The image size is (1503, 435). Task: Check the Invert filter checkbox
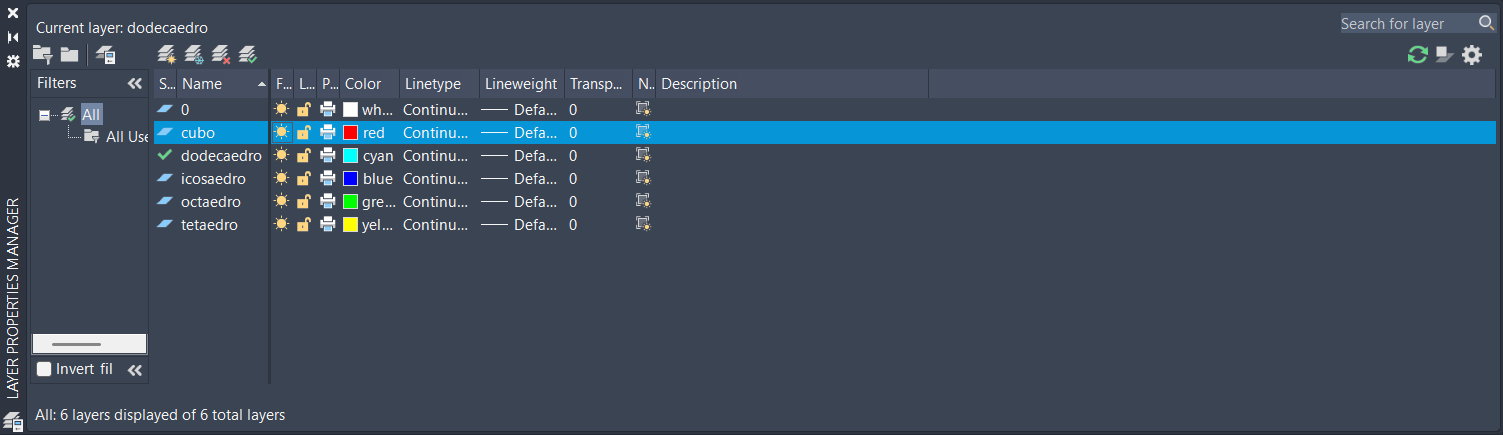pyautogui.click(x=44, y=369)
